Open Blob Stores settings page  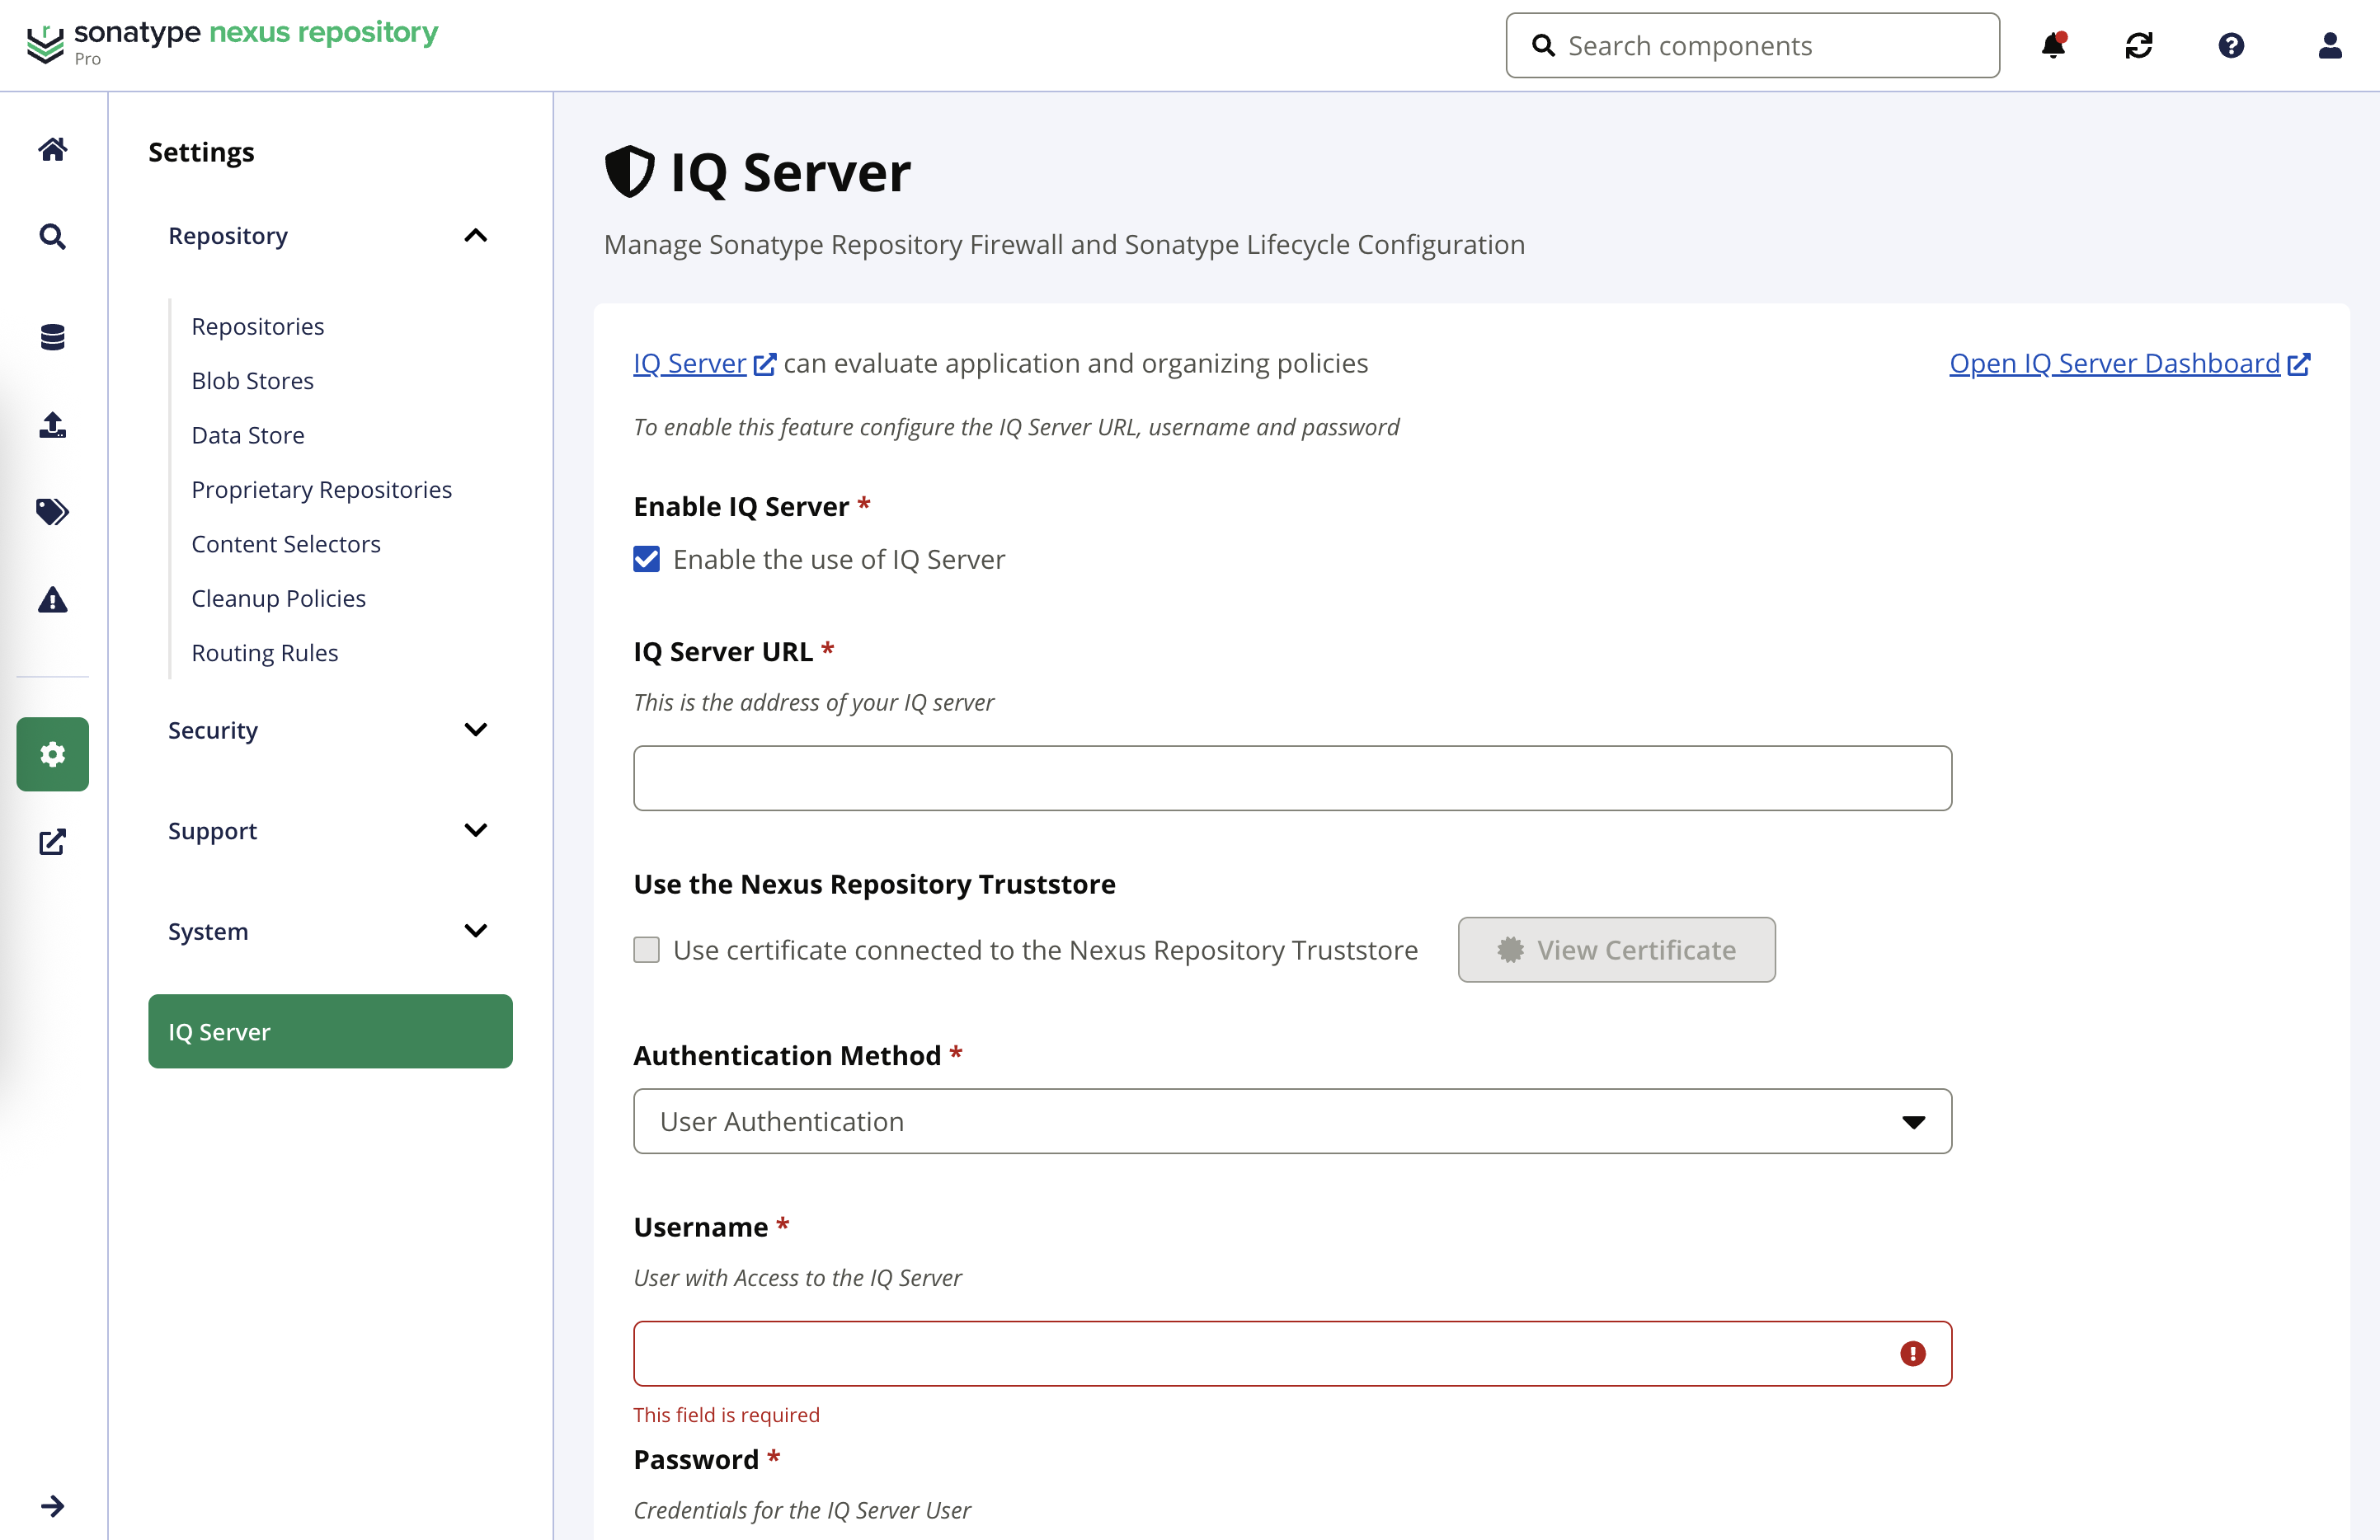pyautogui.click(x=252, y=381)
